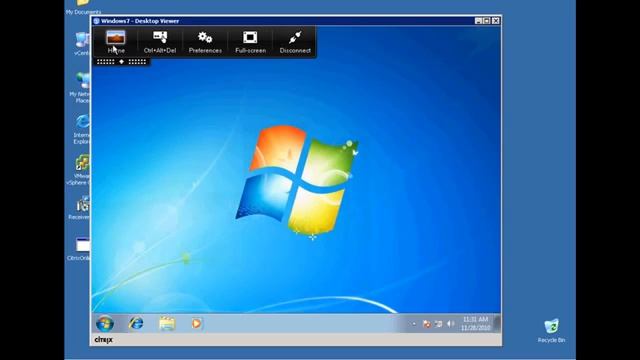Select the My Documents desktop icon
640x360 pixels.
click(83, 7)
